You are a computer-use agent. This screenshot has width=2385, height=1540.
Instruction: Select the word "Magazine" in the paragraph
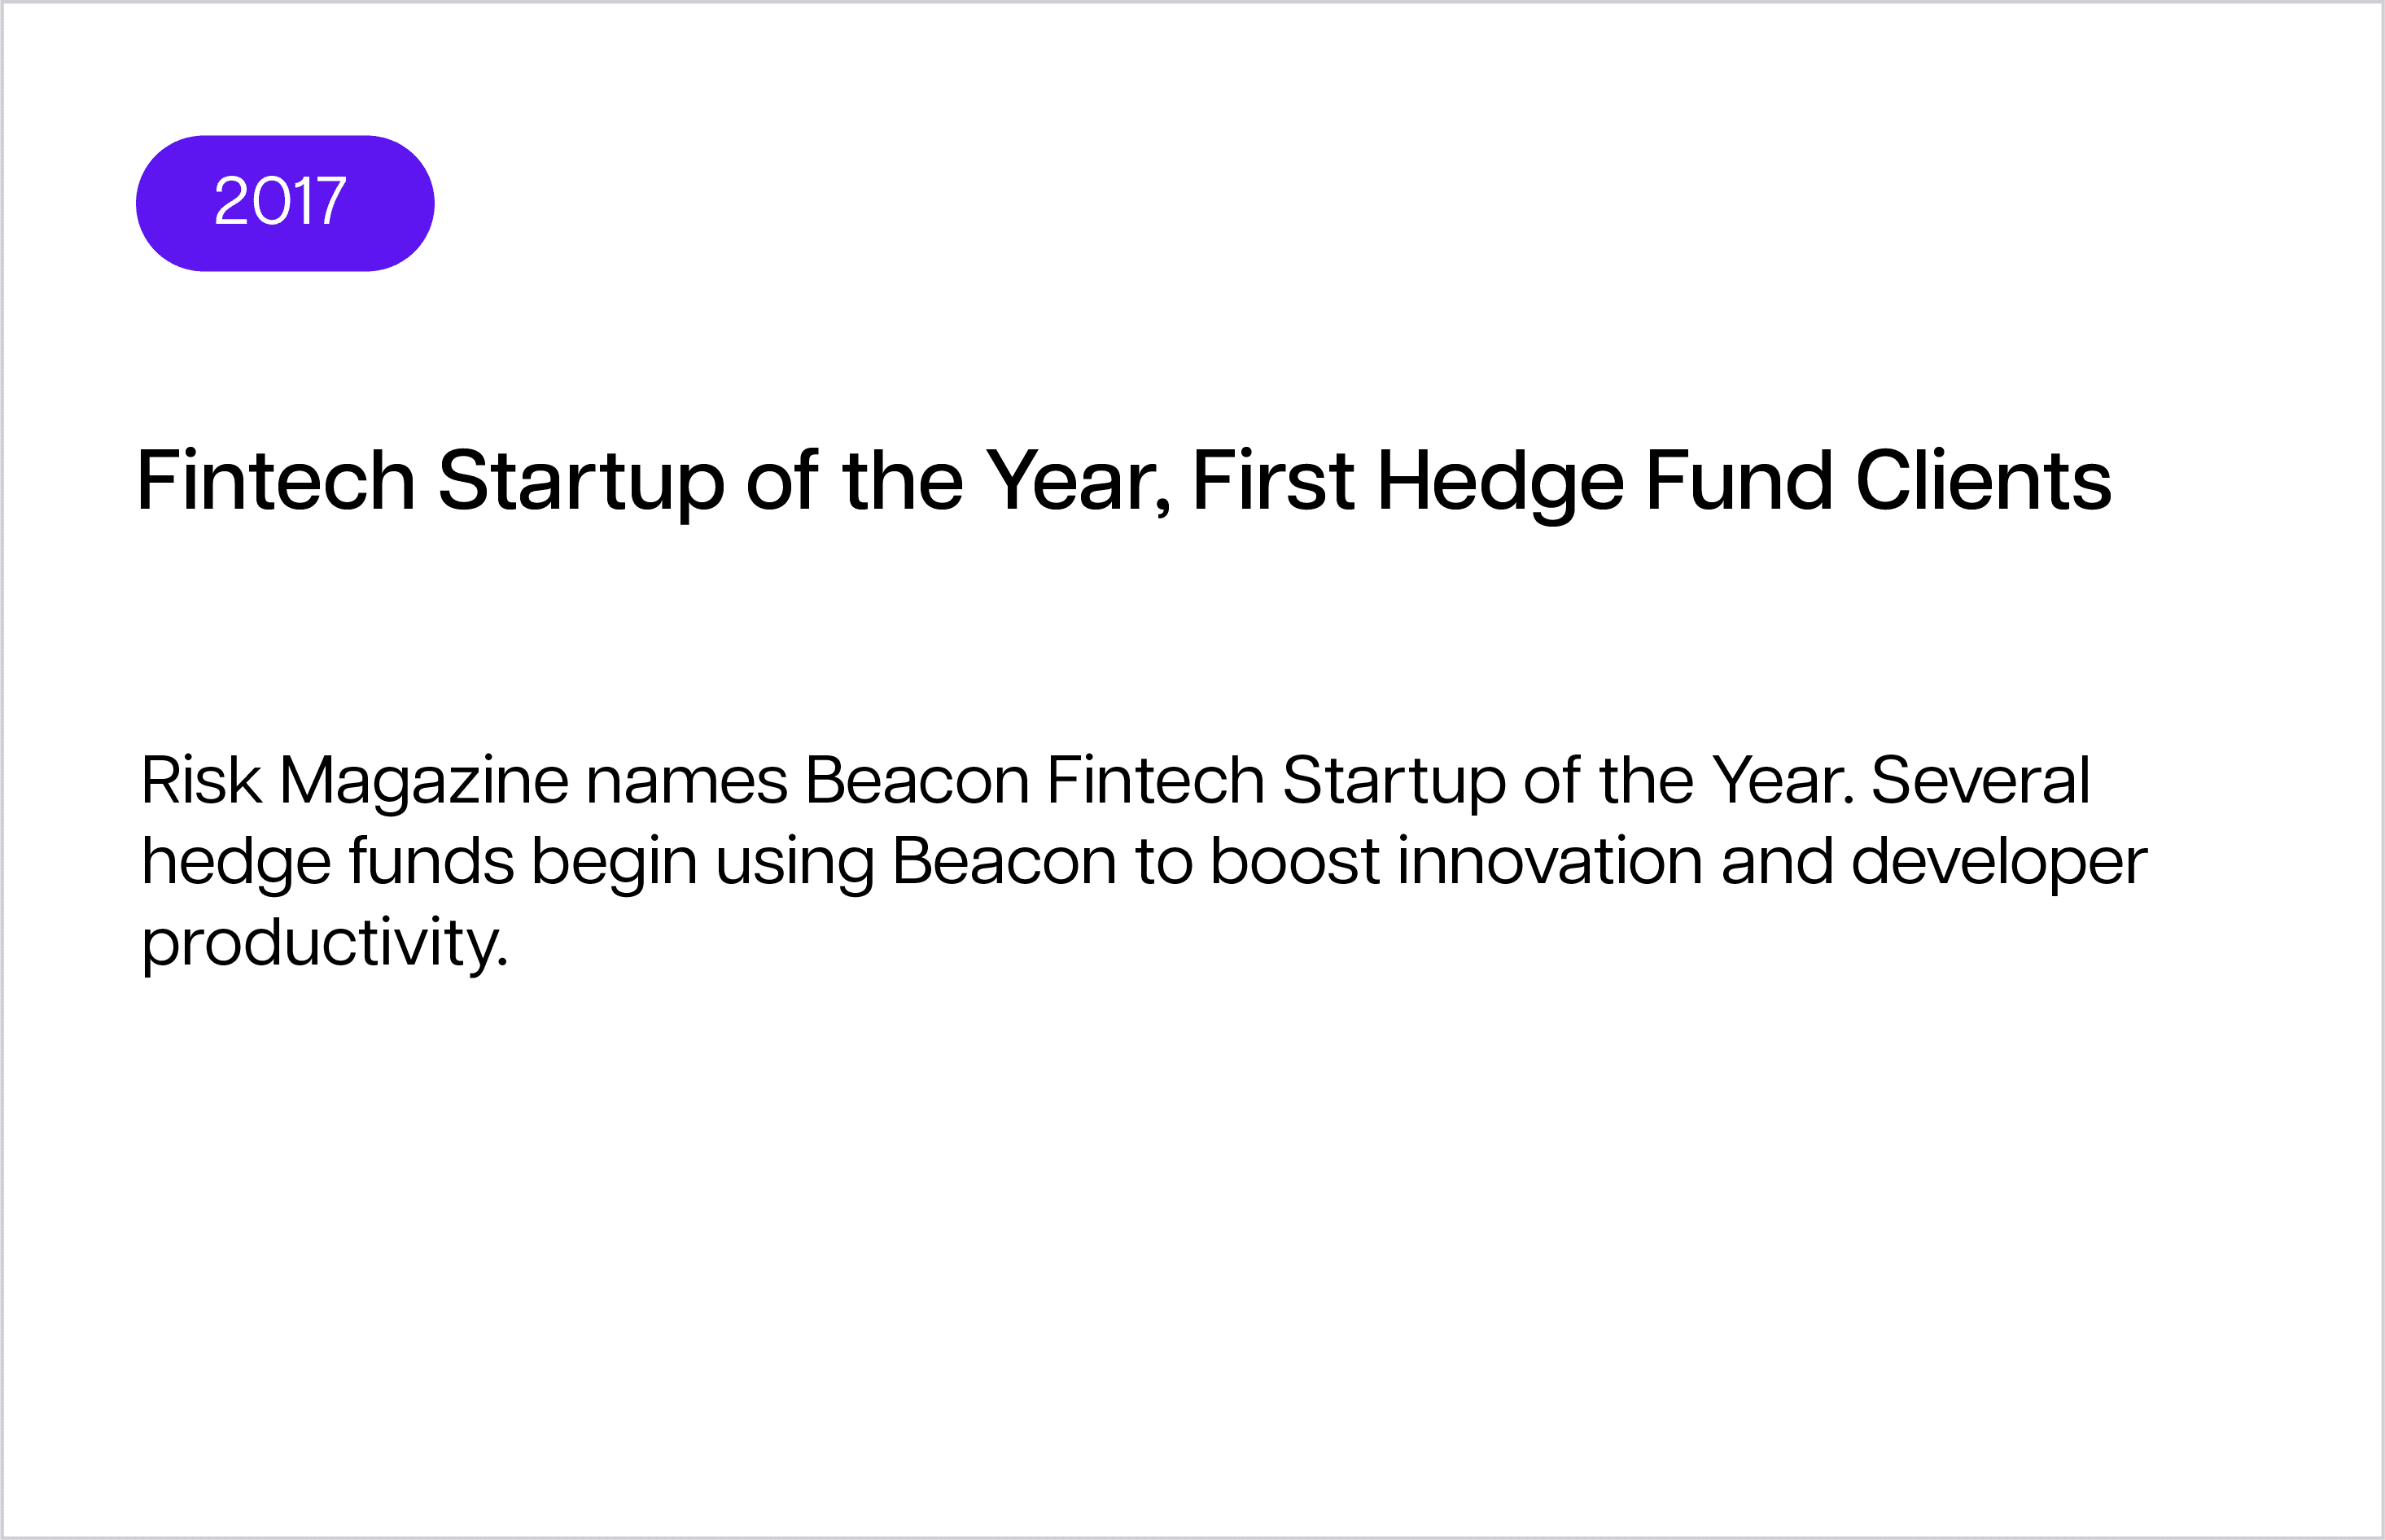424,784
